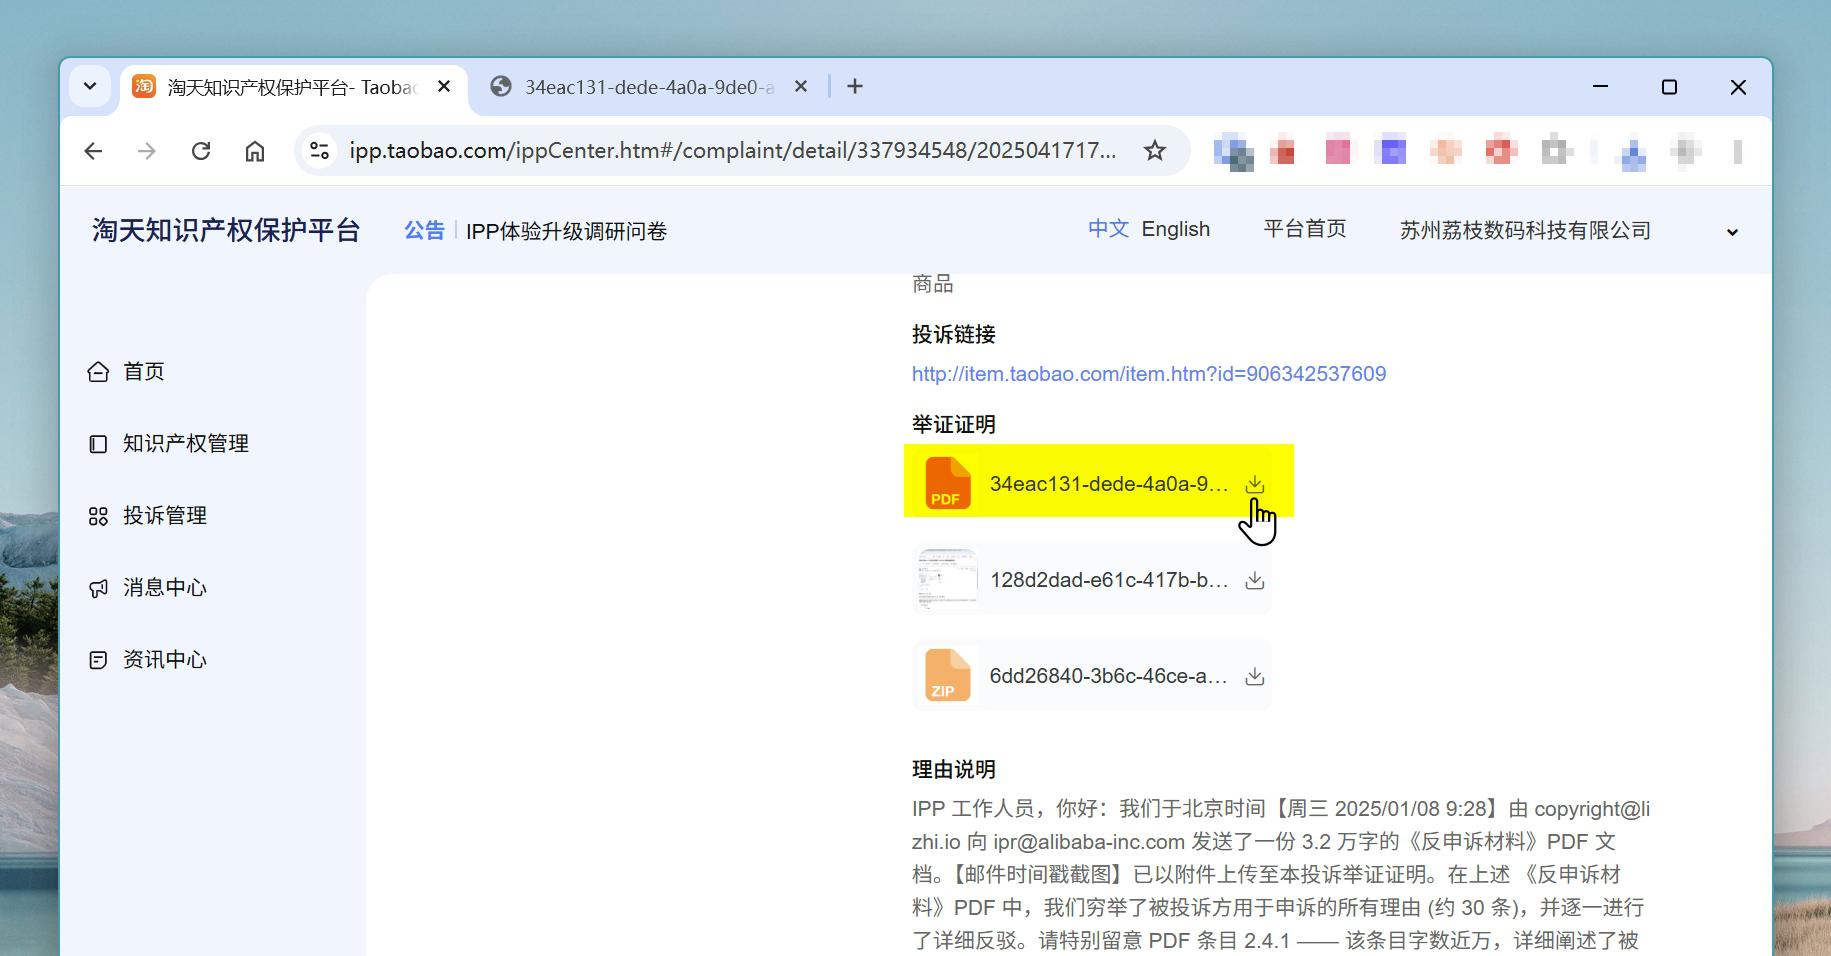Switch language to 中文
The image size is (1831, 956).
click(1108, 229)
